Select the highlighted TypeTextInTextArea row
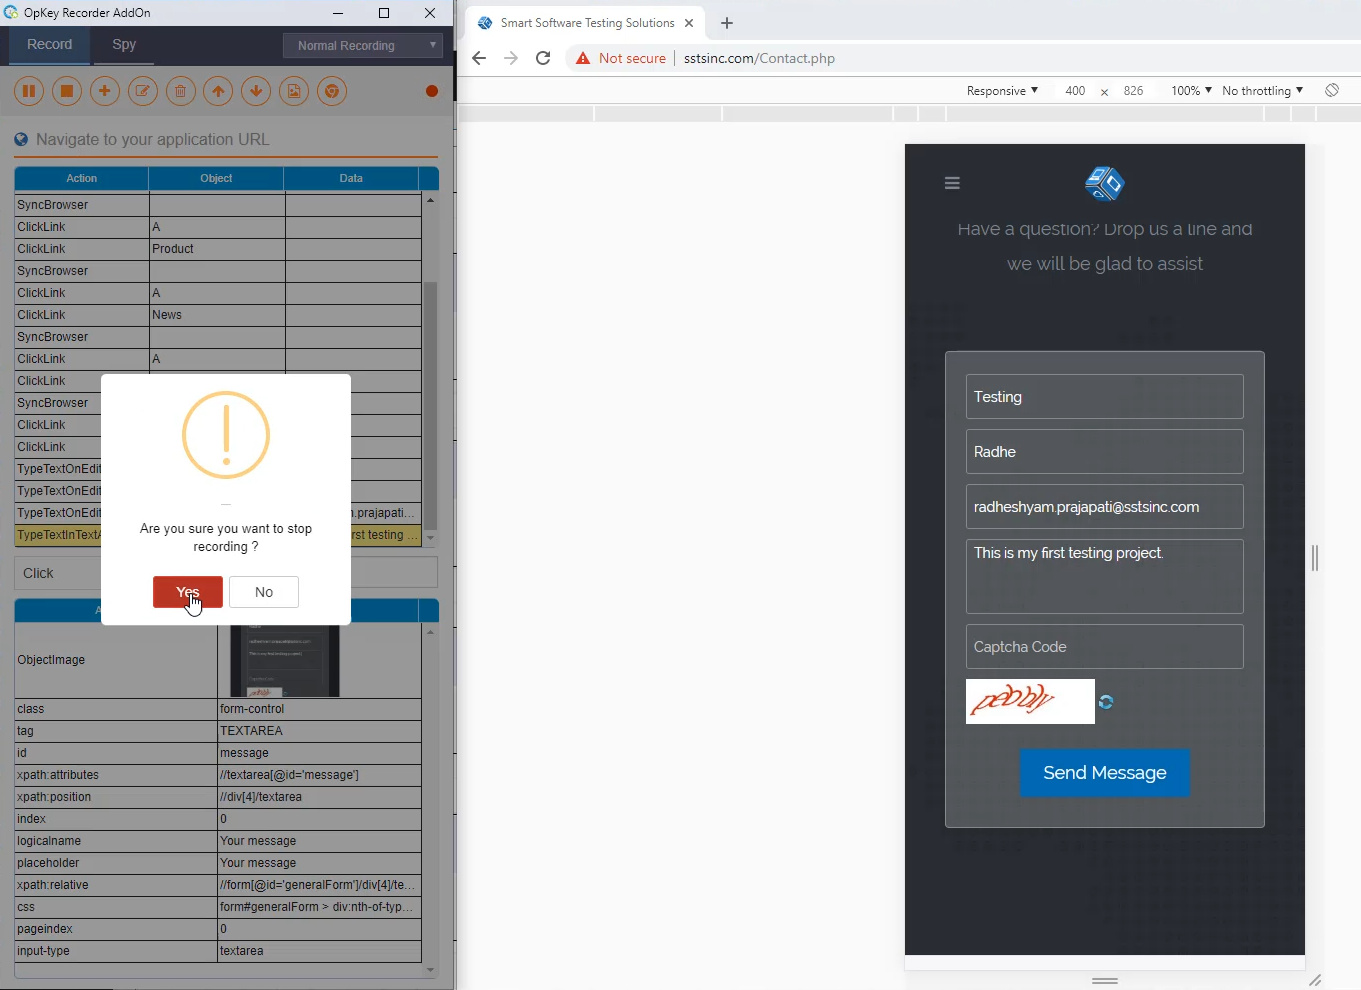Screen dimensions: 1361x990 (x=218, y=535)
